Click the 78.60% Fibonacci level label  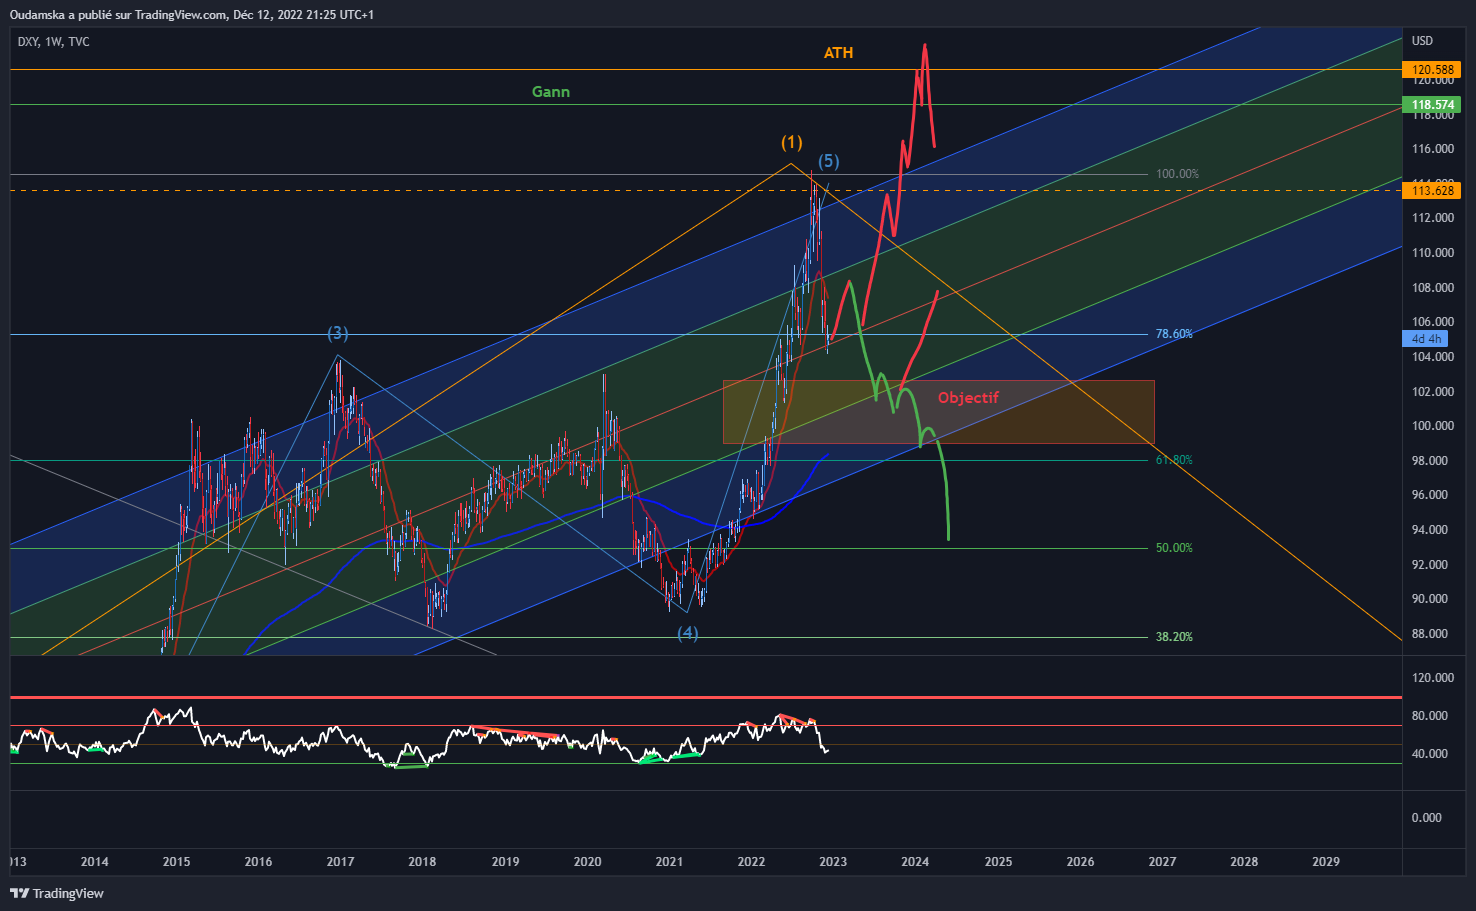tap(1174, 334)
